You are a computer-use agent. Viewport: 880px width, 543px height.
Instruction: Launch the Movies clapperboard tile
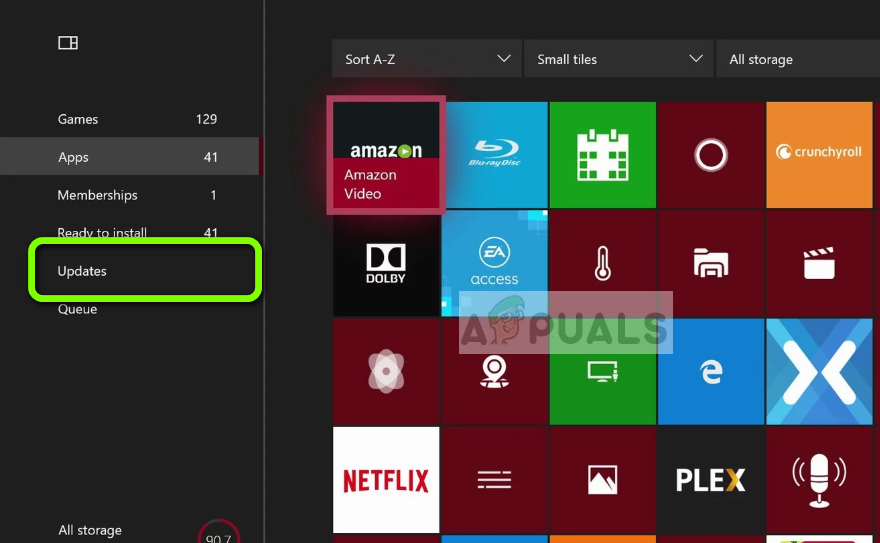coord(819,263)
